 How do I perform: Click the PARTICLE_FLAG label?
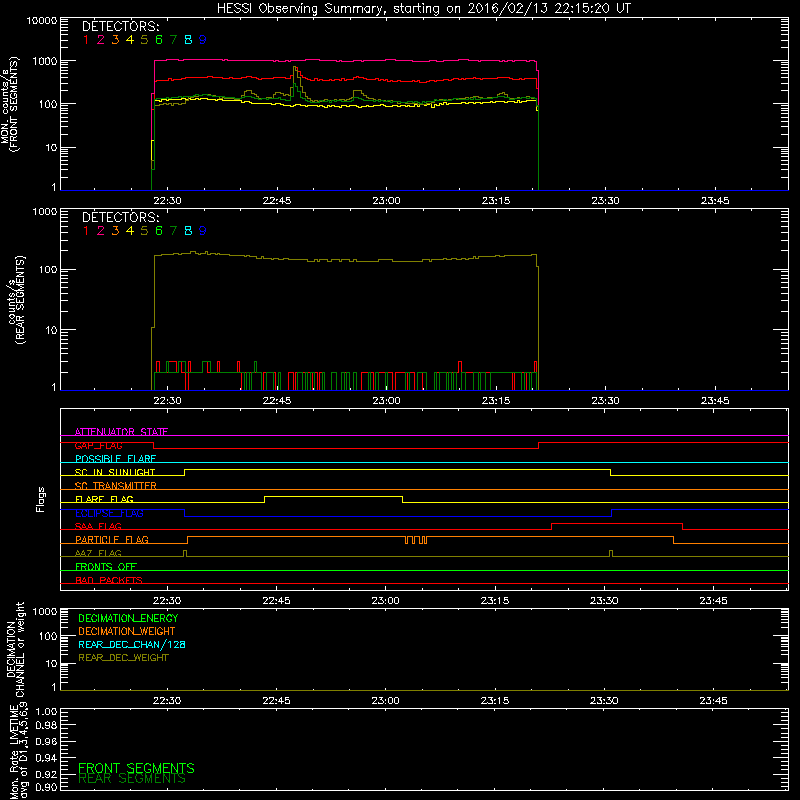(112, 539)
